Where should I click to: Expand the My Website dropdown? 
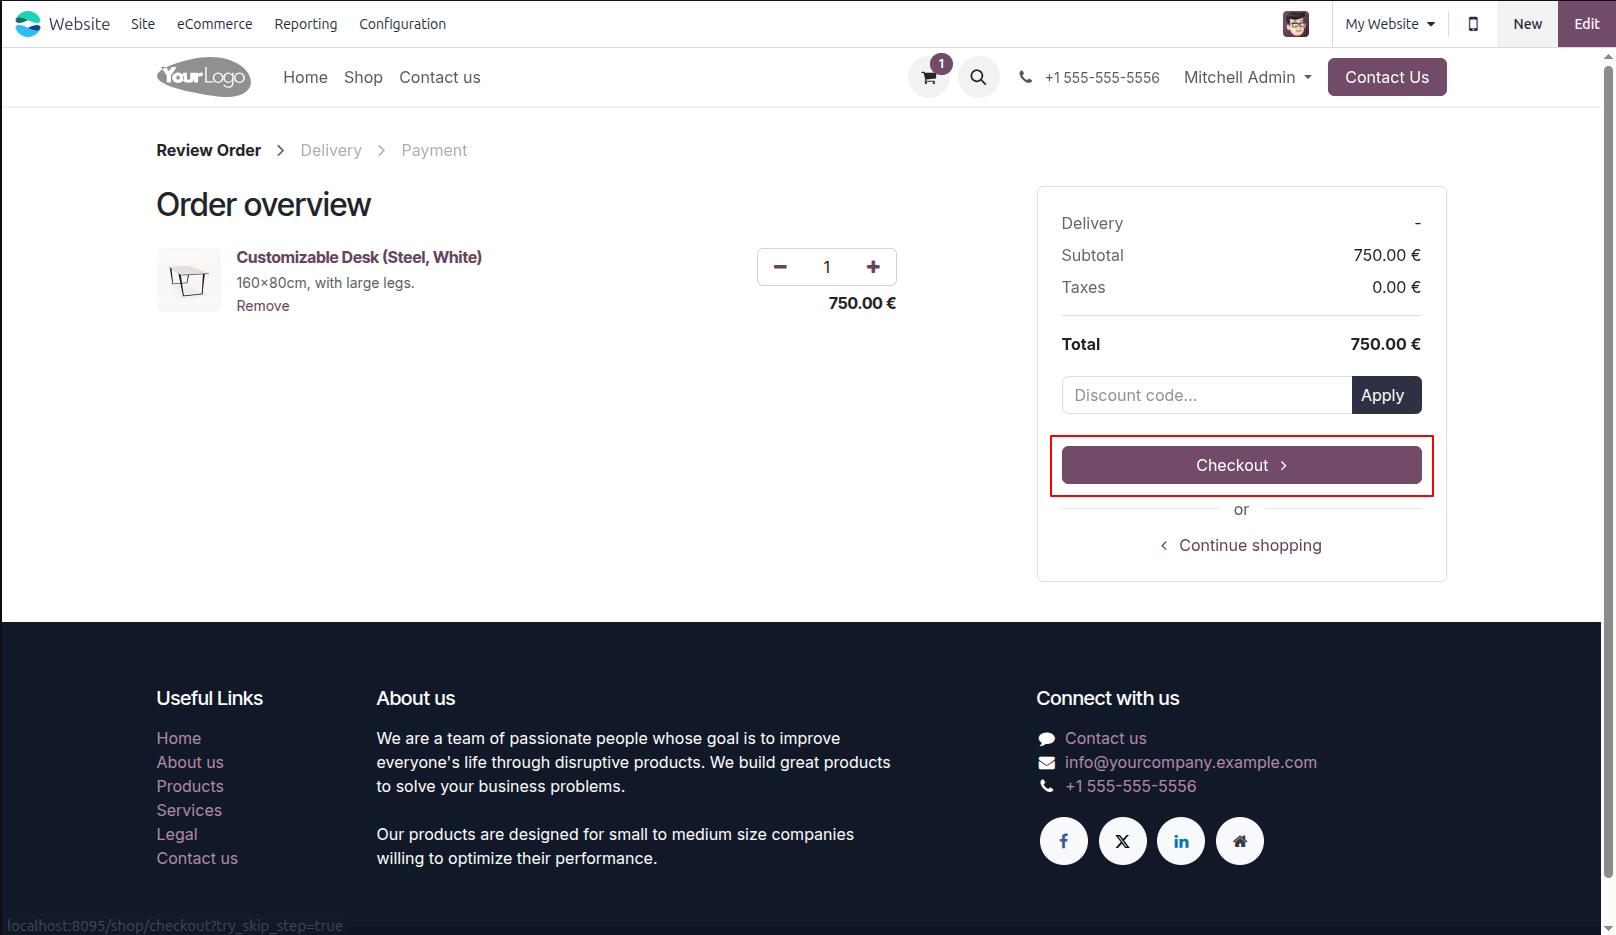point(1390,24)
